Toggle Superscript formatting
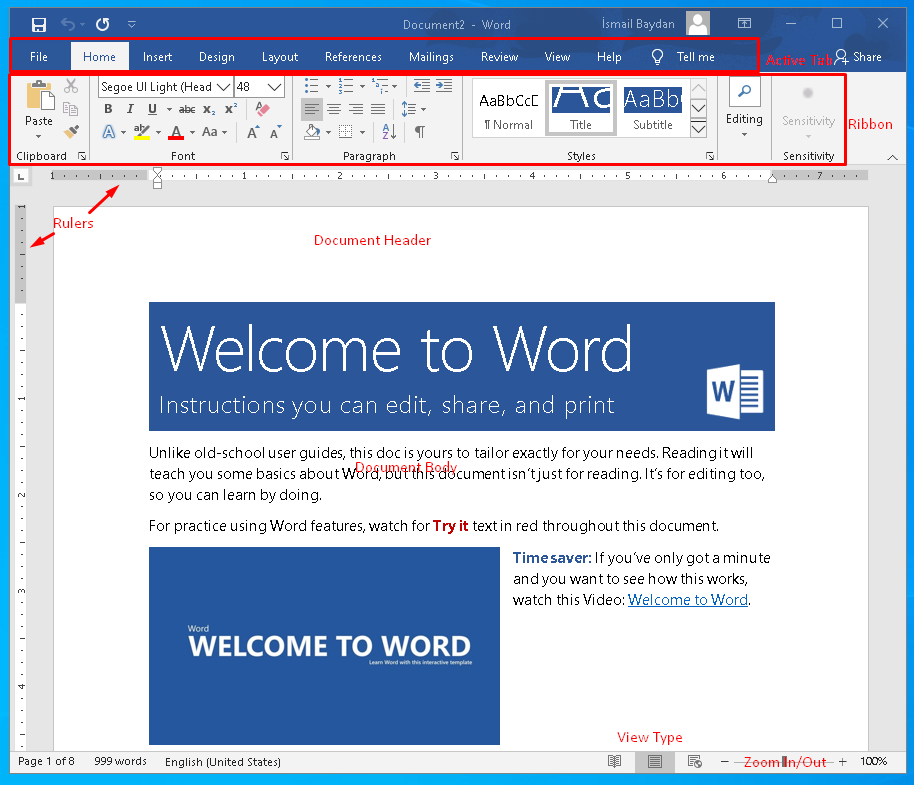The image size is (914, 785). (231, 109)
